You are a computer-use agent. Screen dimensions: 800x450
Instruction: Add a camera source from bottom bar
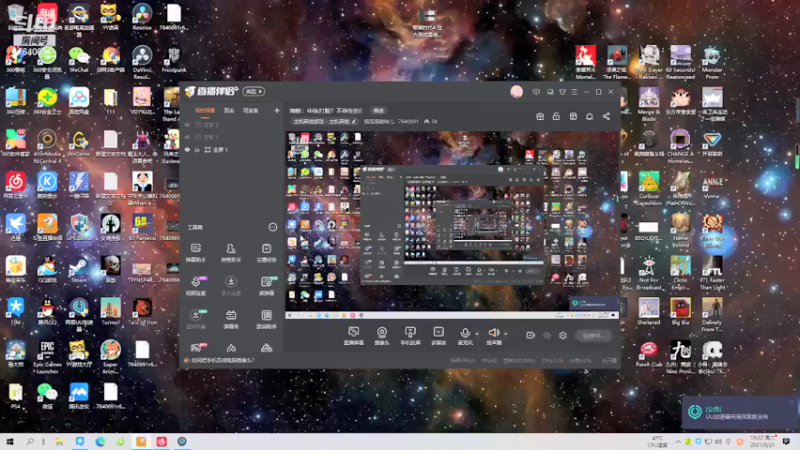tap(382, 336)
